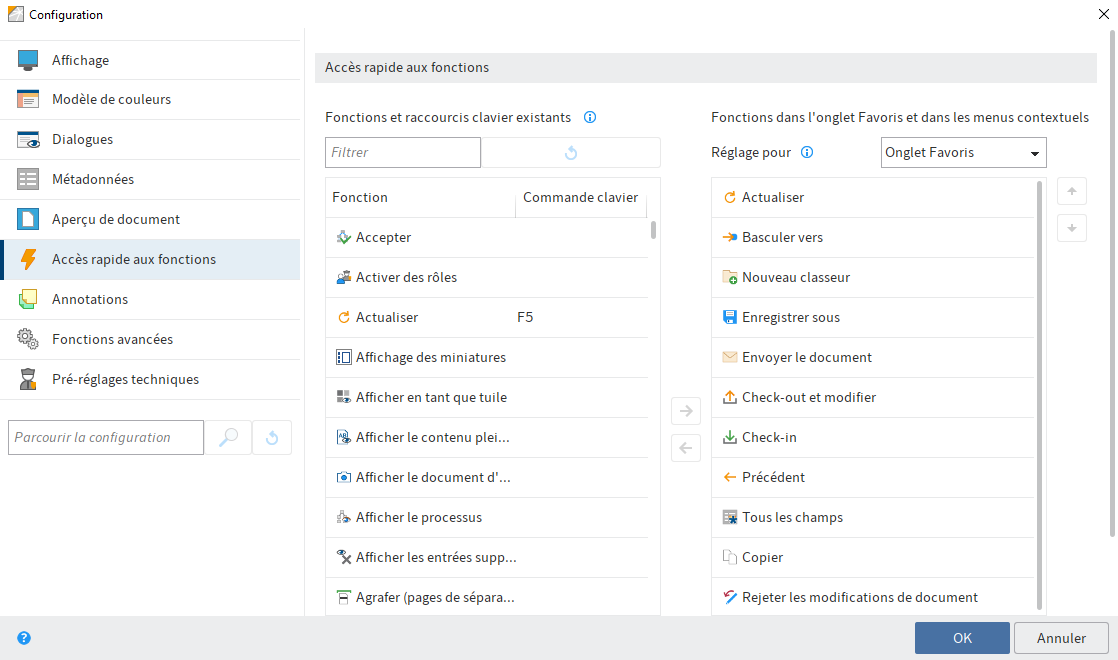Click the reset icon next to configuration search

tap(271, 437)
